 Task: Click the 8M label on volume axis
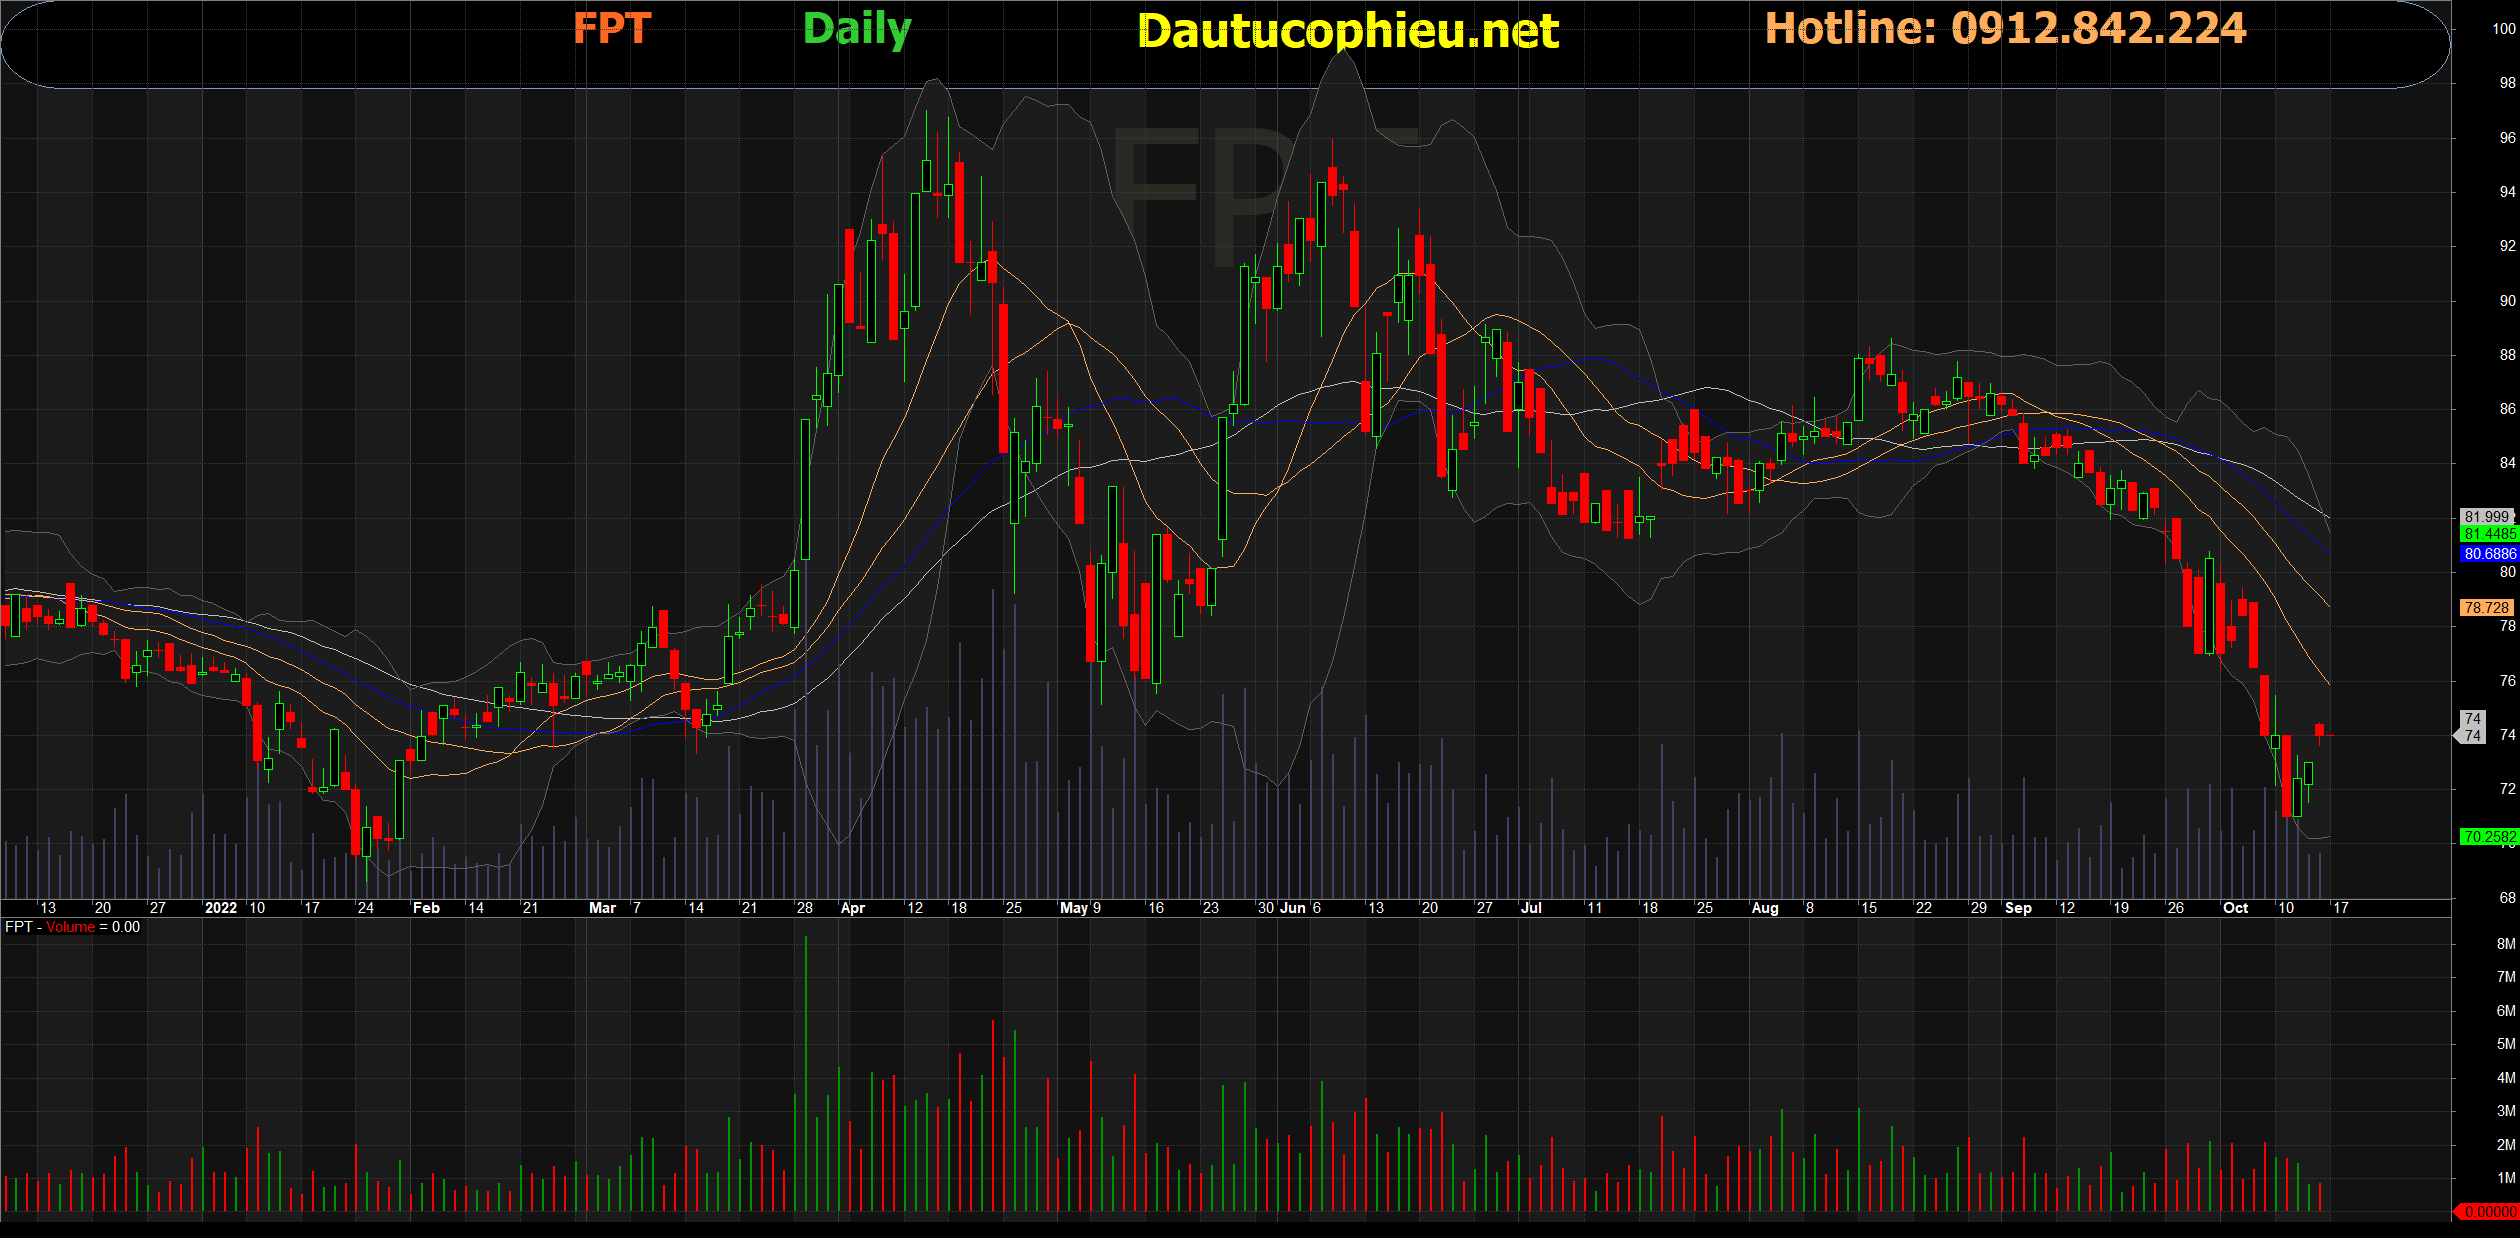pyautogui.click(x=2506, y=943)
